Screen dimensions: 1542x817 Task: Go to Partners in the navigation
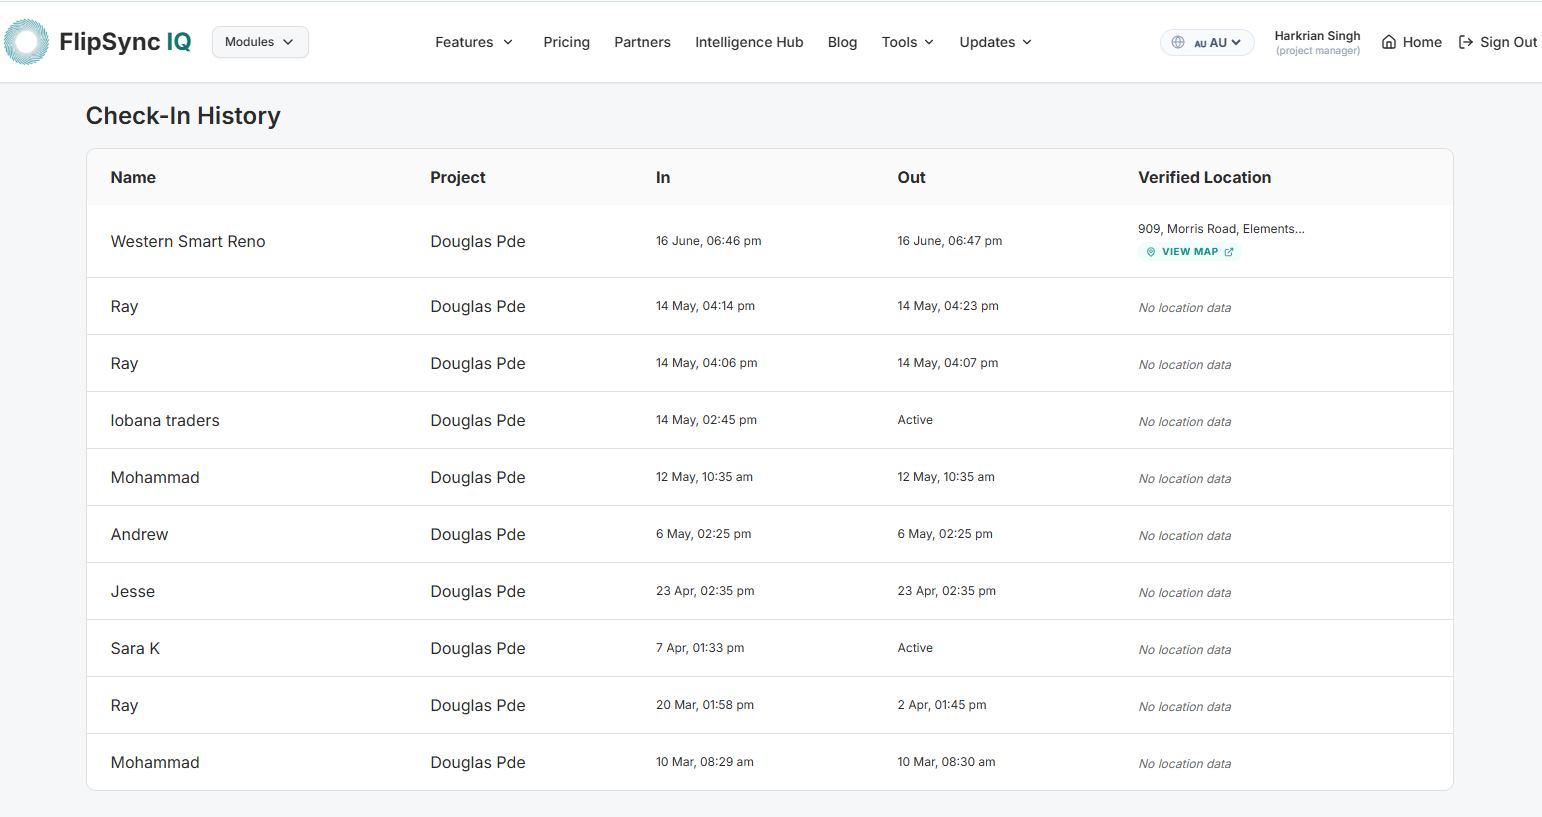click(x=642, y=42)
